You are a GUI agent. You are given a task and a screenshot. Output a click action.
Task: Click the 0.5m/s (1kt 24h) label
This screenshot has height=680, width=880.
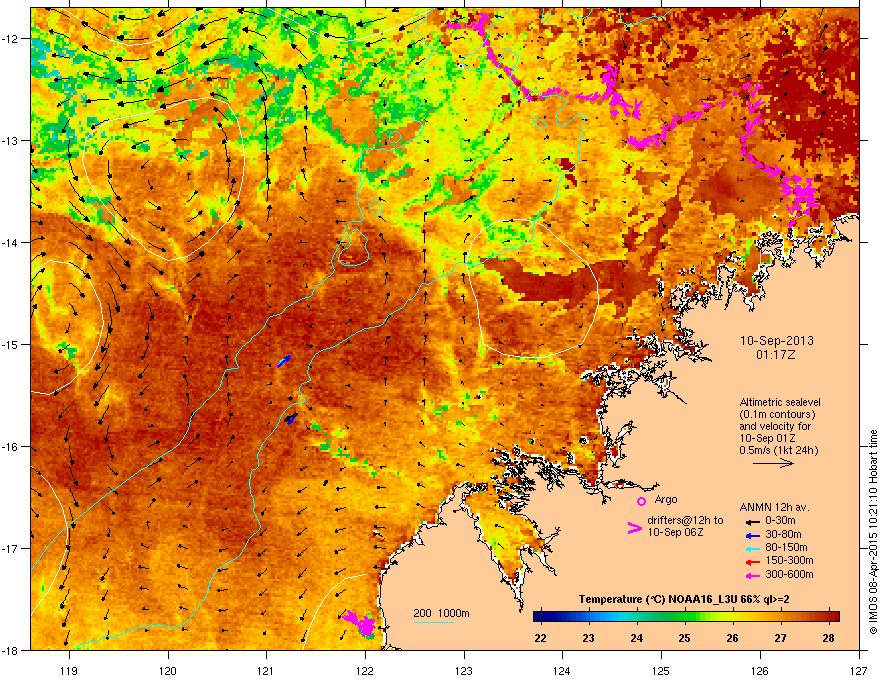[x=778, y=450]
